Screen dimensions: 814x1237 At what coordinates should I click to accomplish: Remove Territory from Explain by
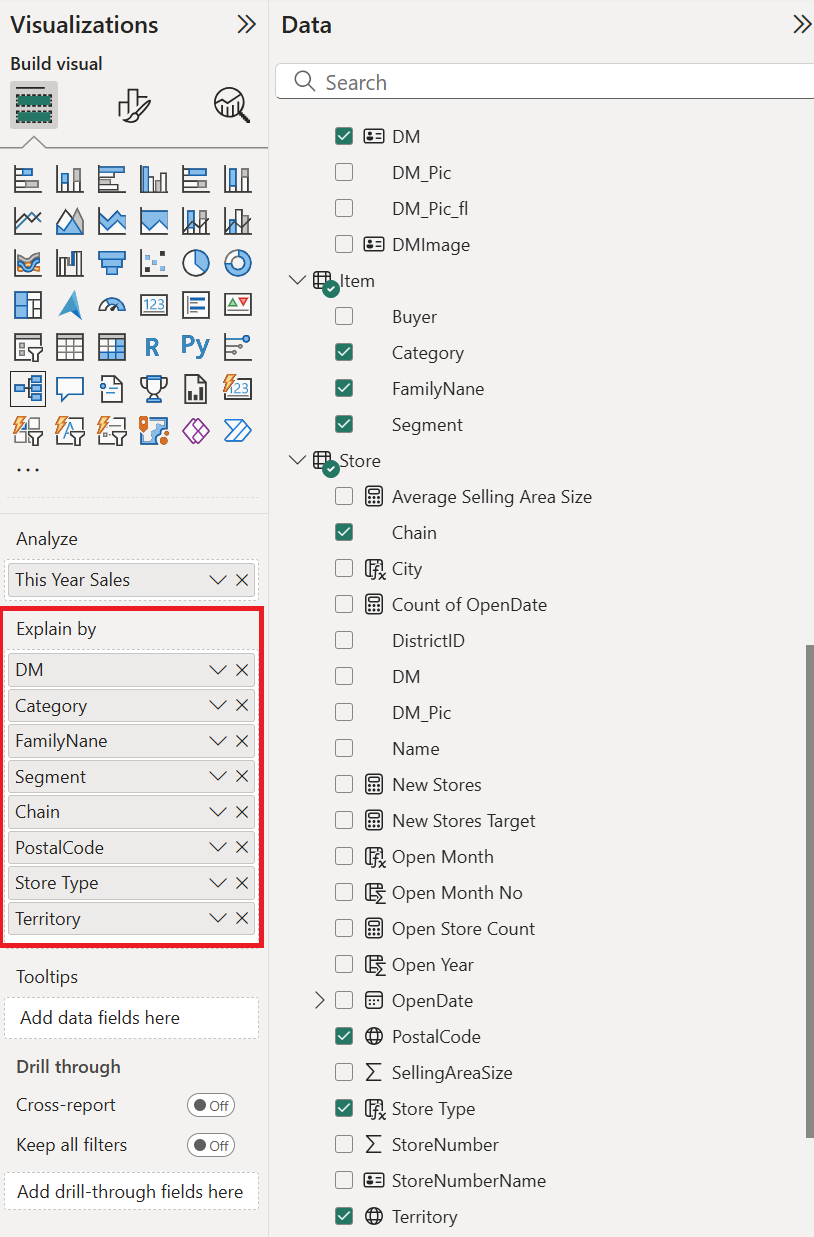click(241, 918)
